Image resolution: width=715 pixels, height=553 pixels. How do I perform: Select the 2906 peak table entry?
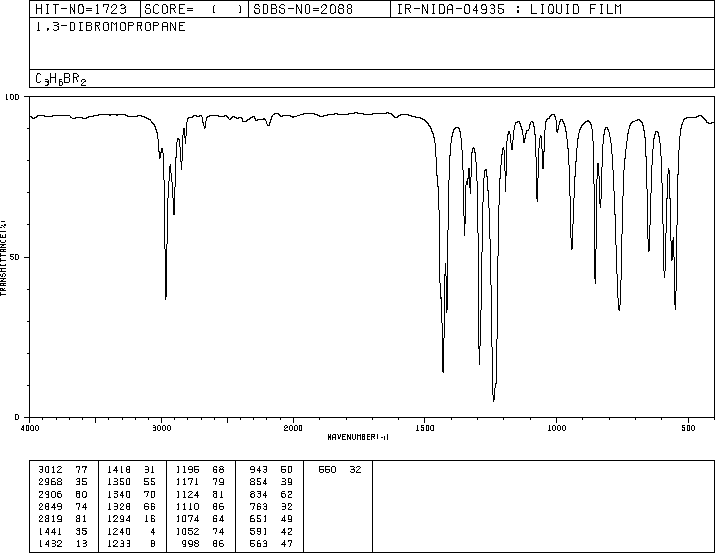point(63,494)
